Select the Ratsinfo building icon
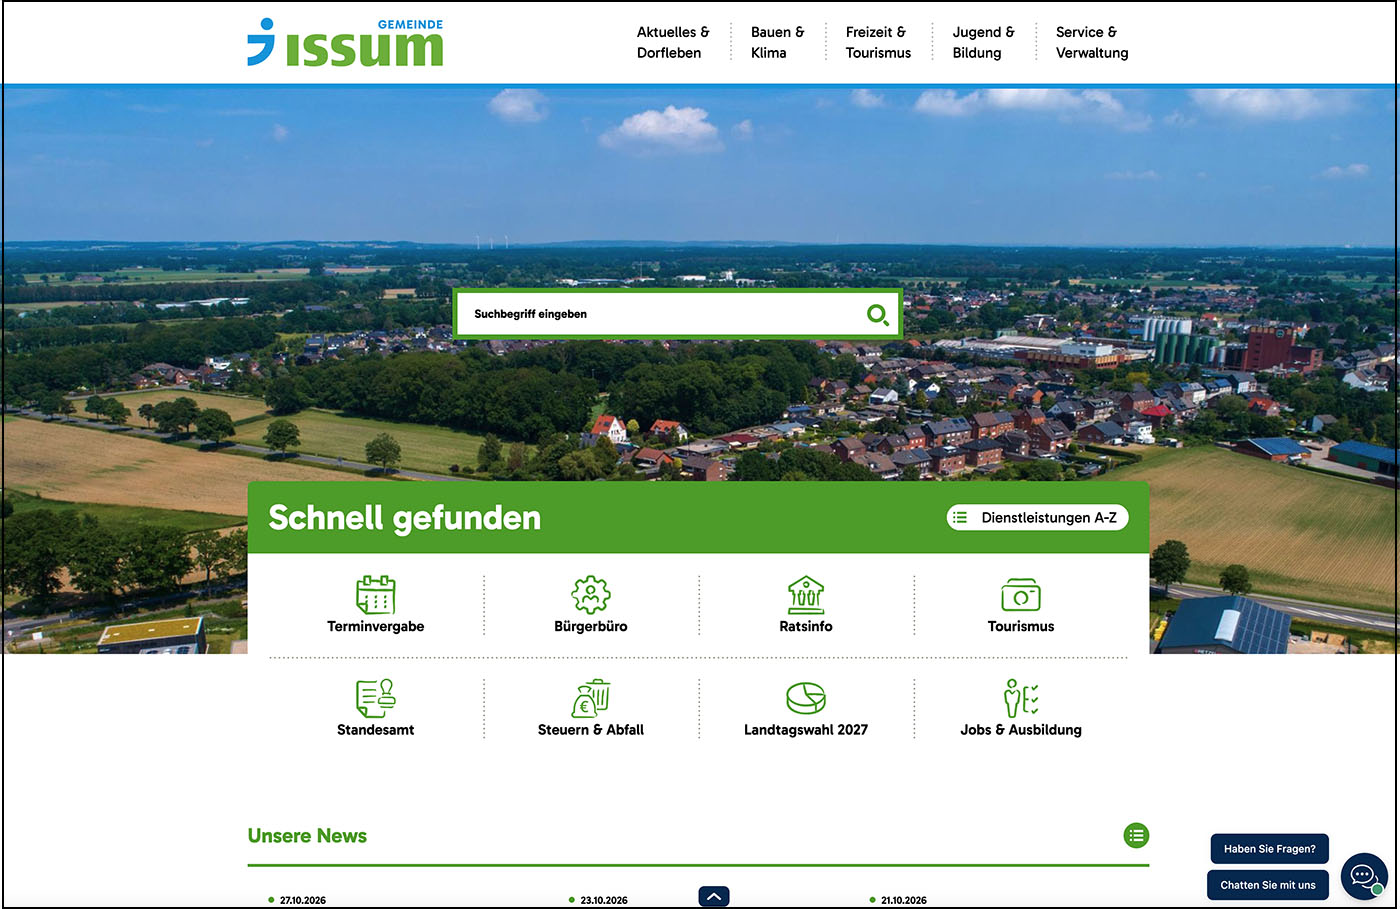This screenshot has width=1400, height=909. tap(806, 595)
